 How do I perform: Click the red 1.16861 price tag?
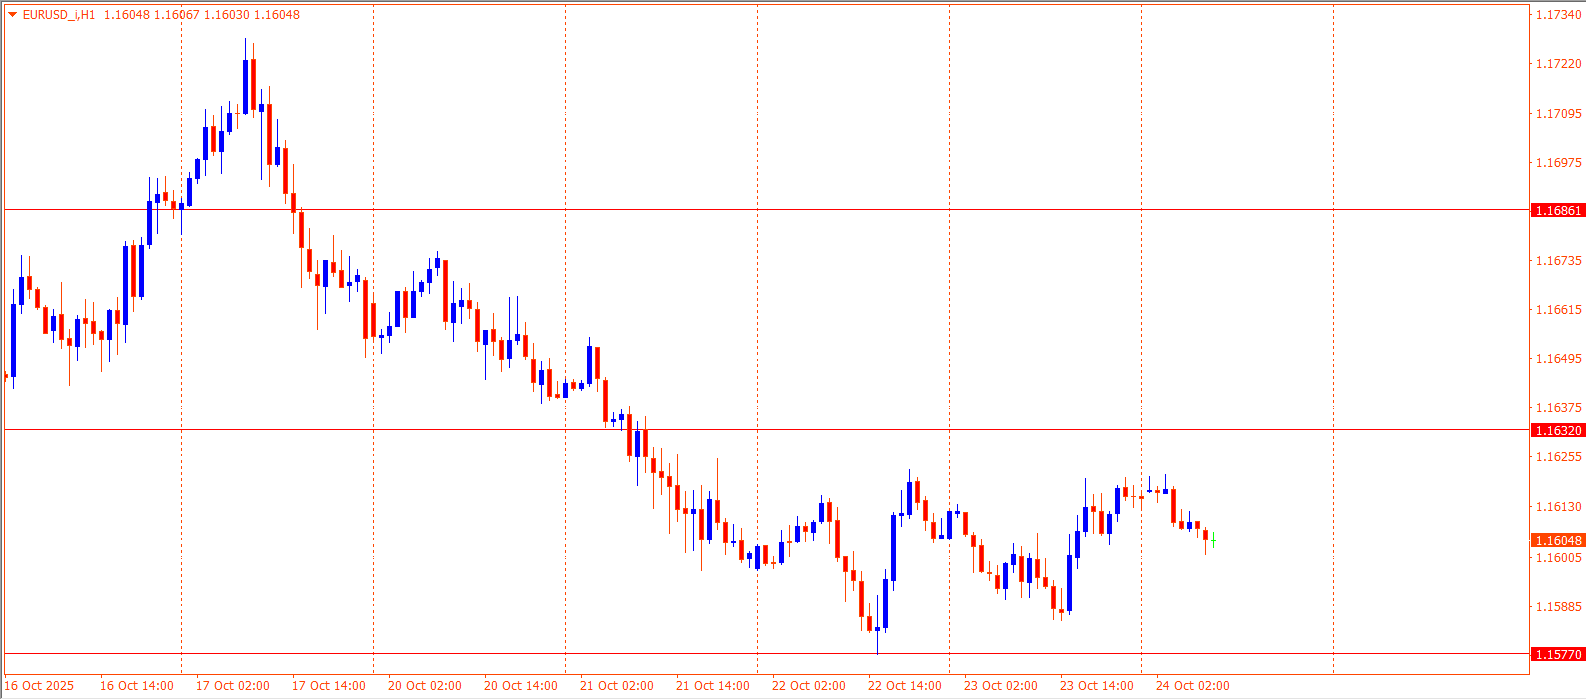click(1558, 211)
